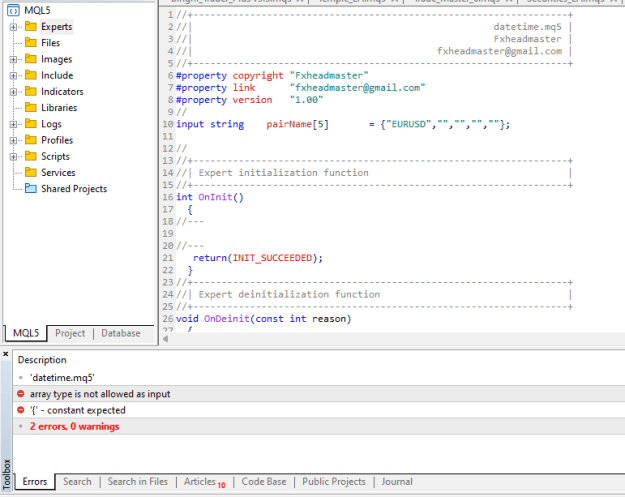
Task: Switch to the Project navigator tab
Action: (70, 333)
